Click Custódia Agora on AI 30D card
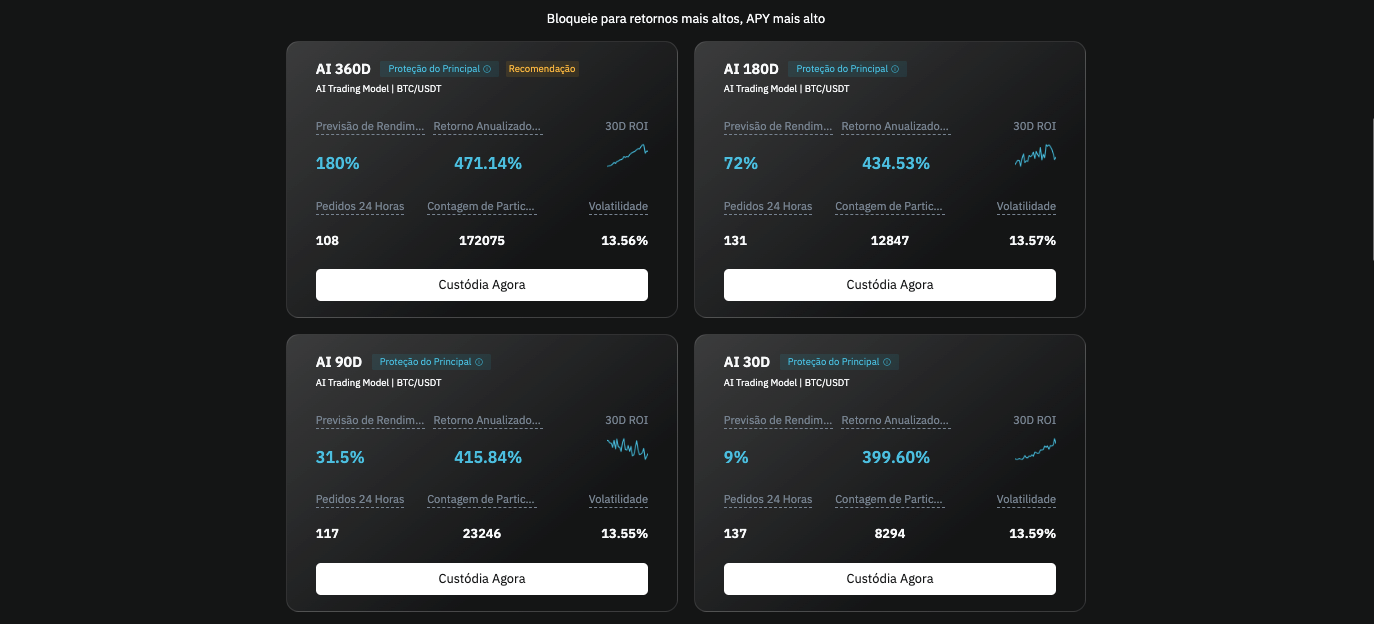The image size is (1374, 624). 889,578
